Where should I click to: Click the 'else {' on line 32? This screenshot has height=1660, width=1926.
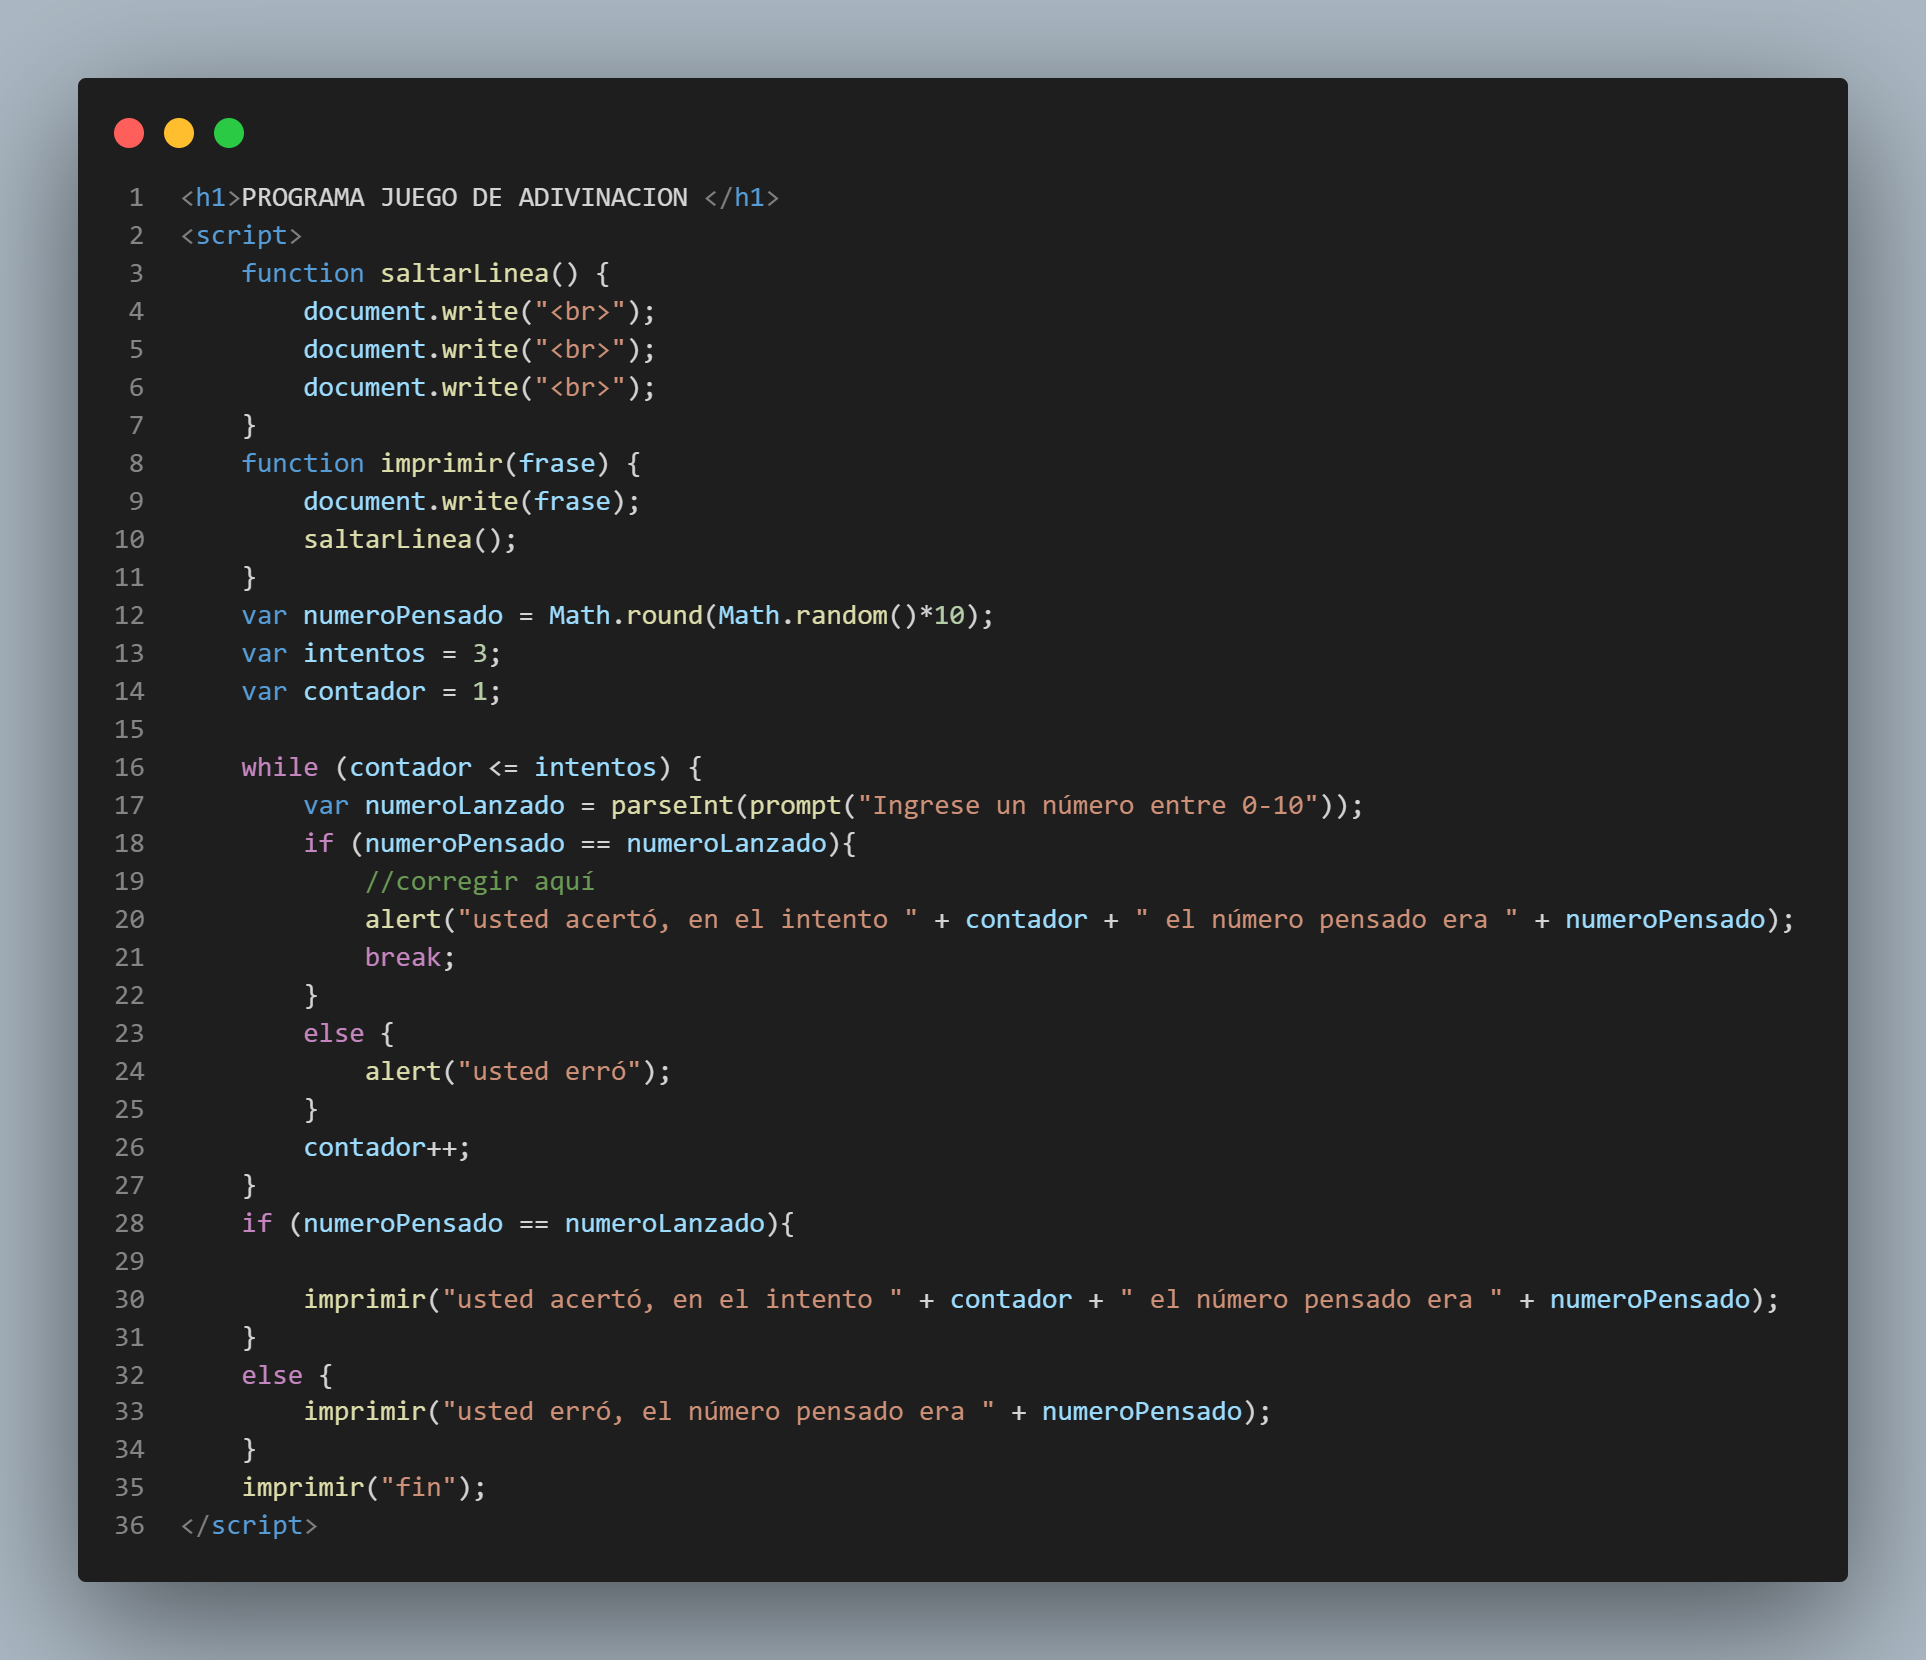287,1375
